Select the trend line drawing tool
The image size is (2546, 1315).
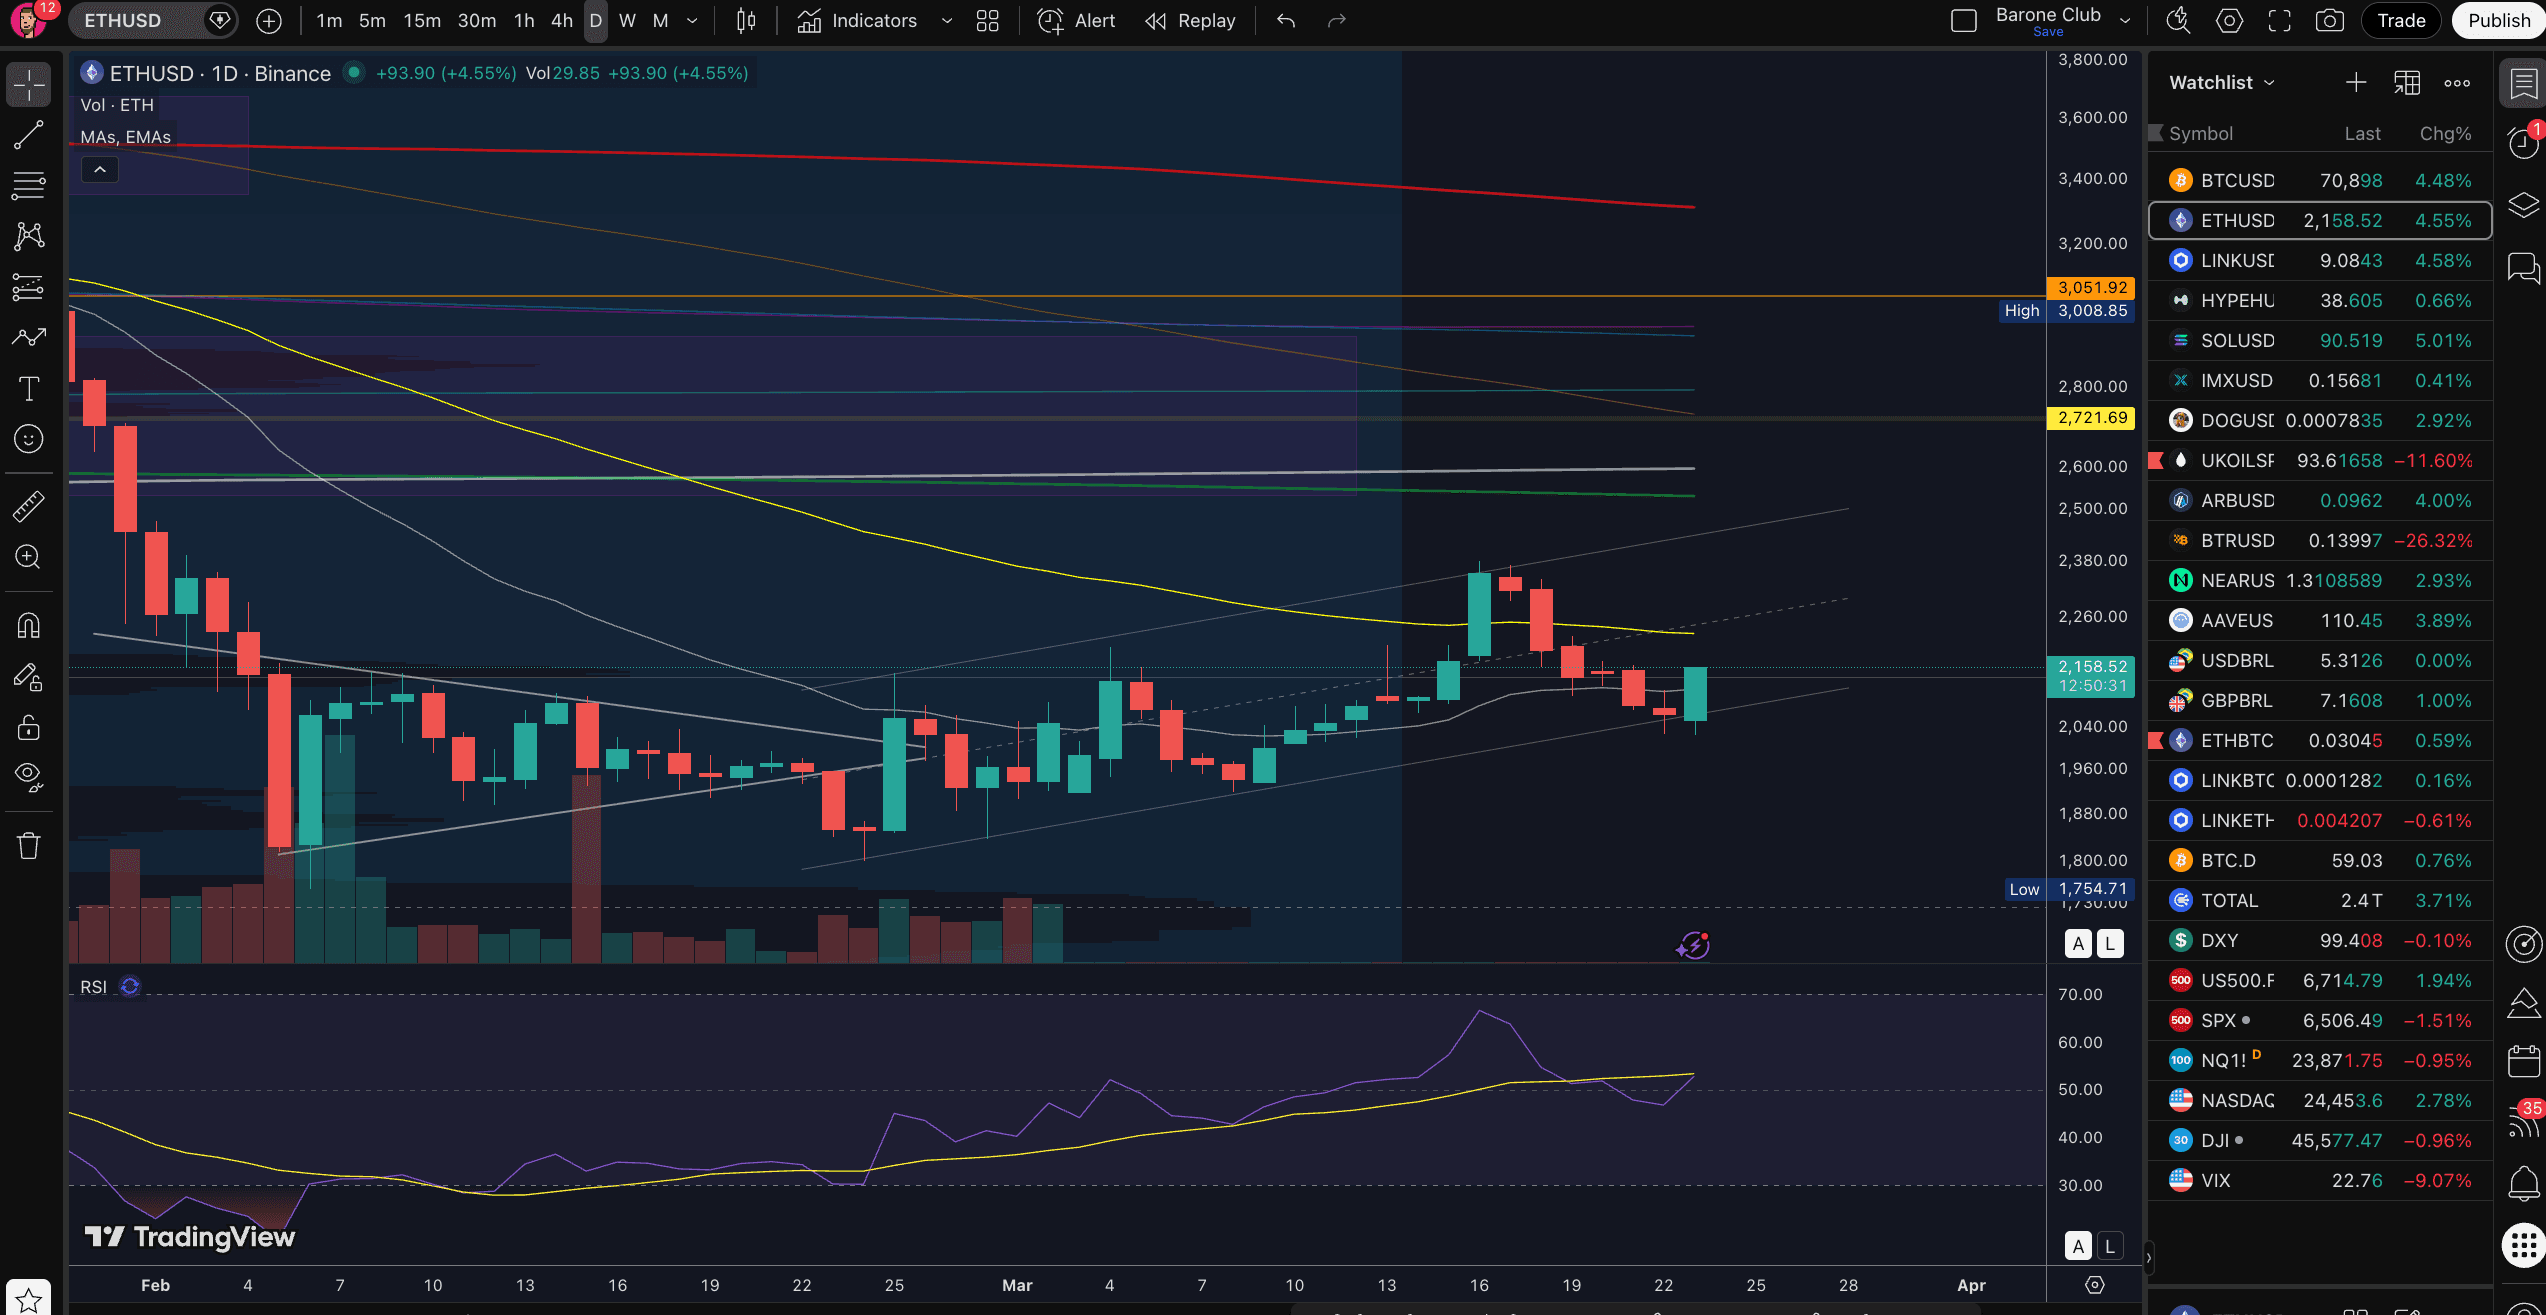(x=28, y=135)
